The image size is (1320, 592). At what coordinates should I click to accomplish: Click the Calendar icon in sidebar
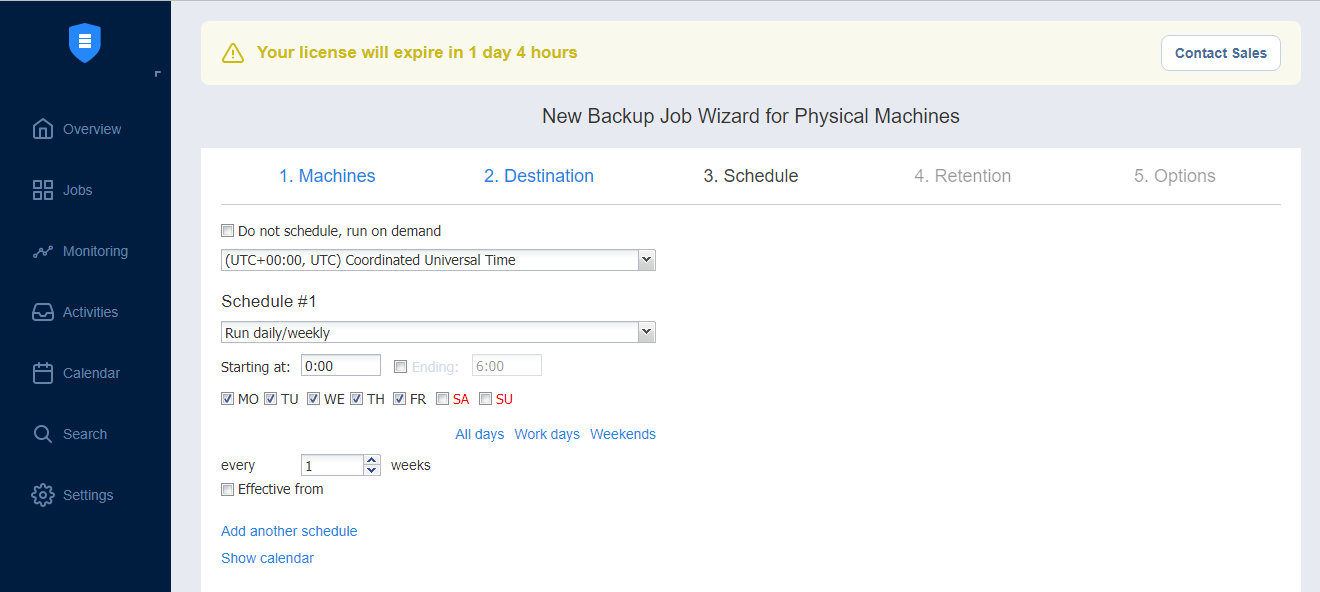(x=43, y=373)
